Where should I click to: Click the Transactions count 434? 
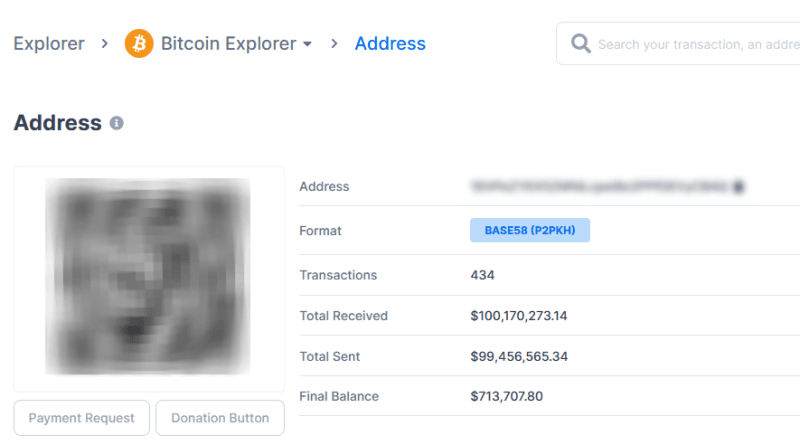[x=482, y=275]
